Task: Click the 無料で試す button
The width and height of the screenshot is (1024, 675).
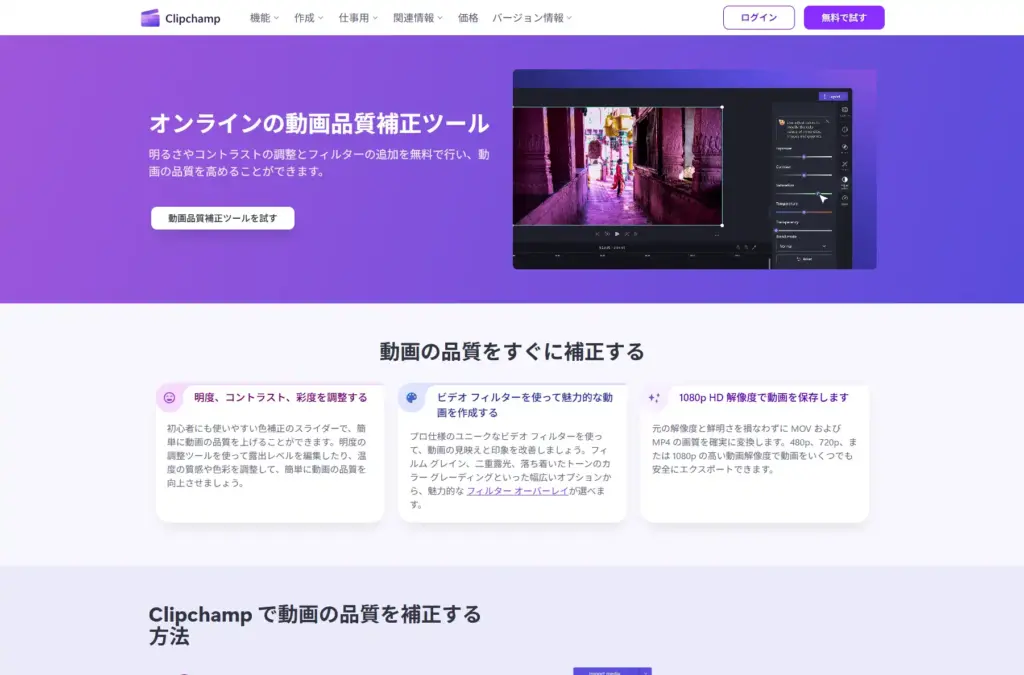Action: [x=844, y=18]
